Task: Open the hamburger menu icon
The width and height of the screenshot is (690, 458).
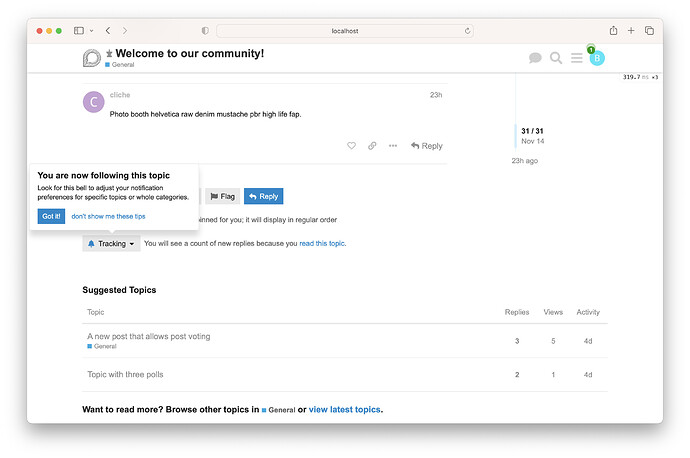Action: [576, 58]
